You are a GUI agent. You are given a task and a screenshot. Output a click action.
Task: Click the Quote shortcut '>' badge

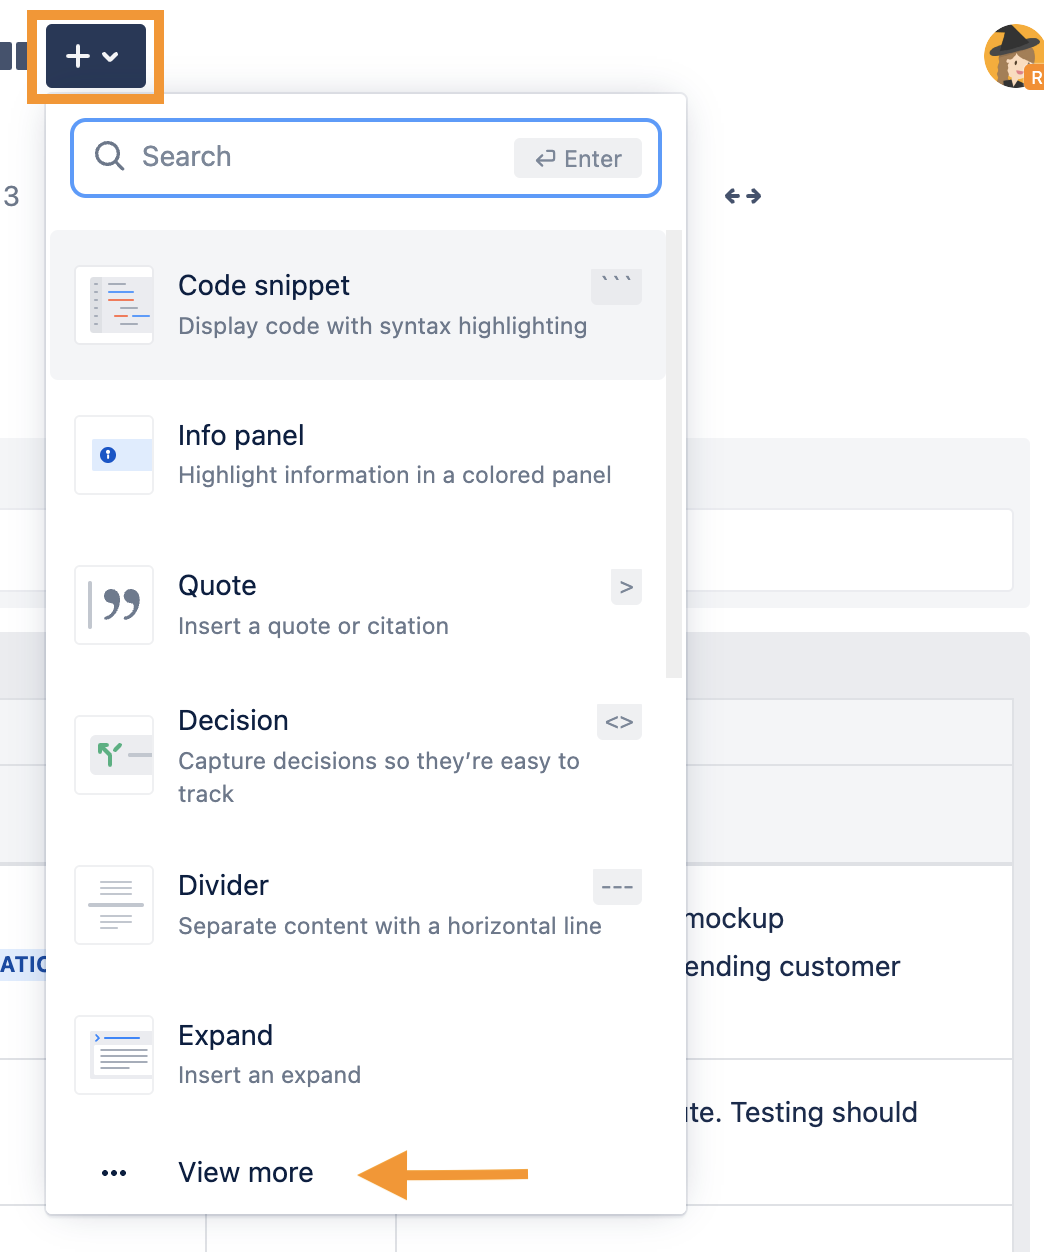[626, 587]
